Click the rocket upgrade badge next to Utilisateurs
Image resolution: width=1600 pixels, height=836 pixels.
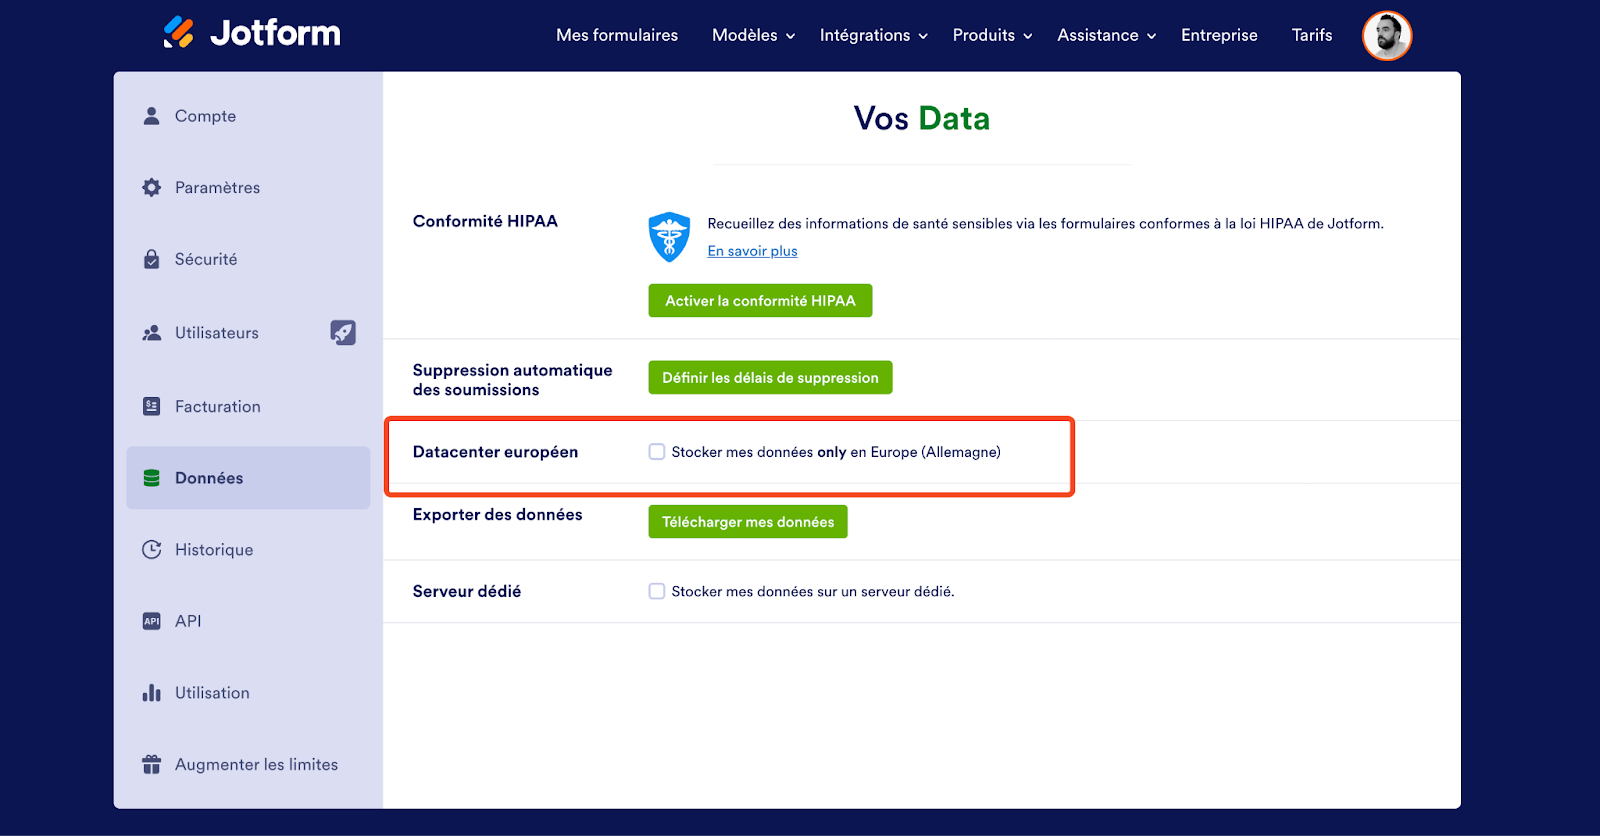click(x=343, y=333)
